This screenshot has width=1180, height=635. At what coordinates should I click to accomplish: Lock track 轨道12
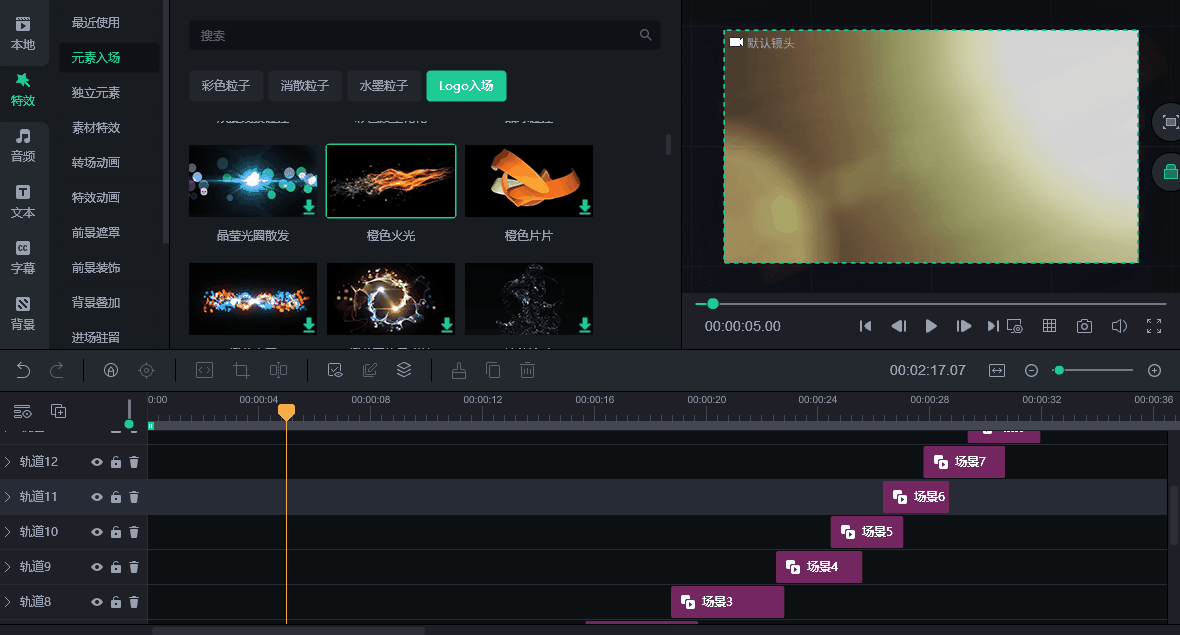(x=116, y=462)
